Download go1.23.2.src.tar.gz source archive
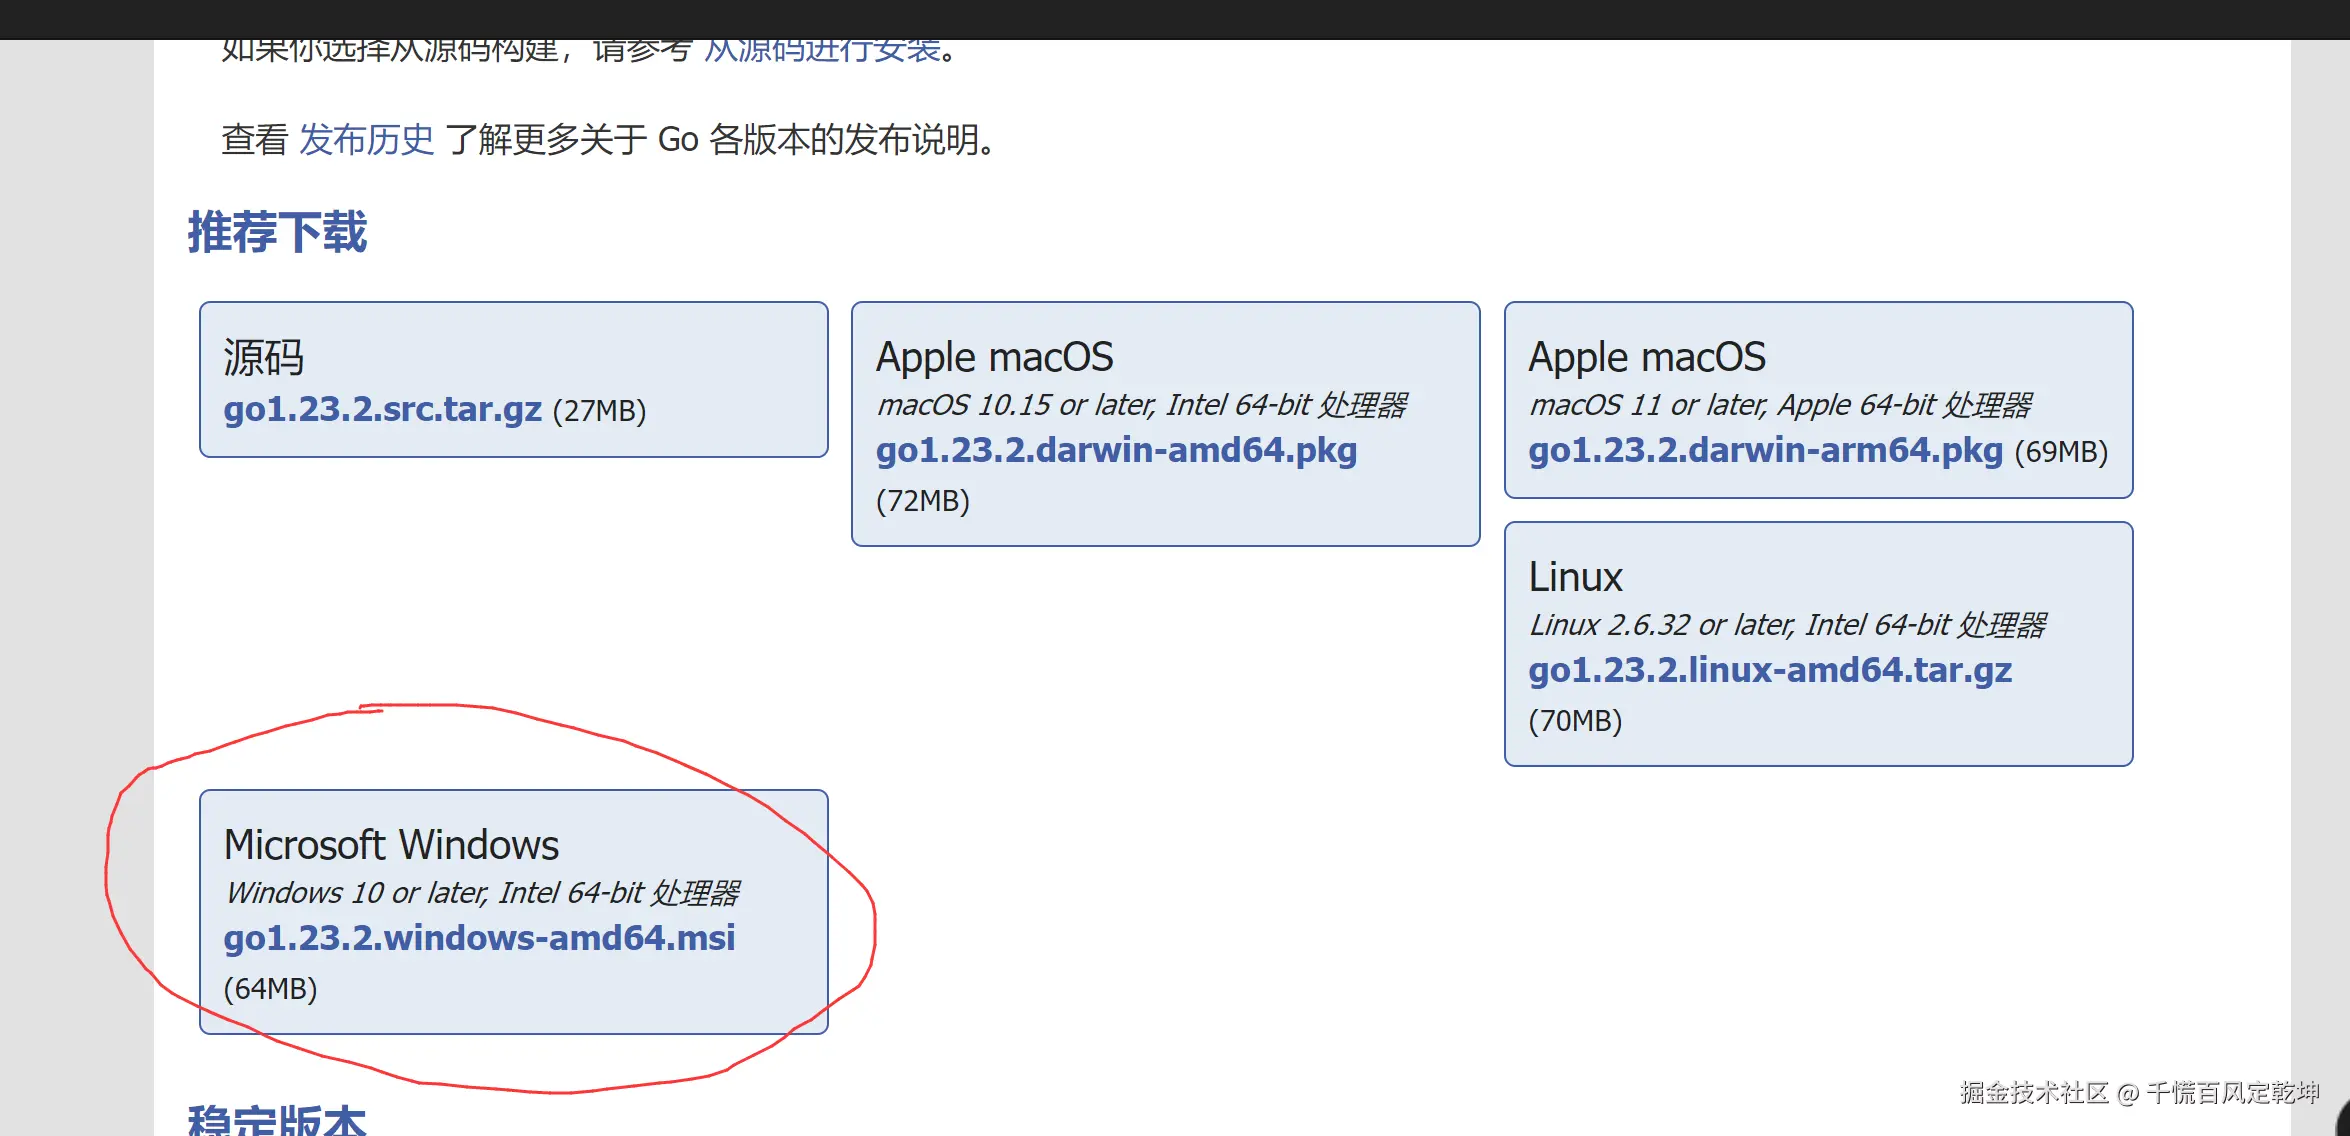Viewport: 2350px width, 1136px height. (382, 410)
